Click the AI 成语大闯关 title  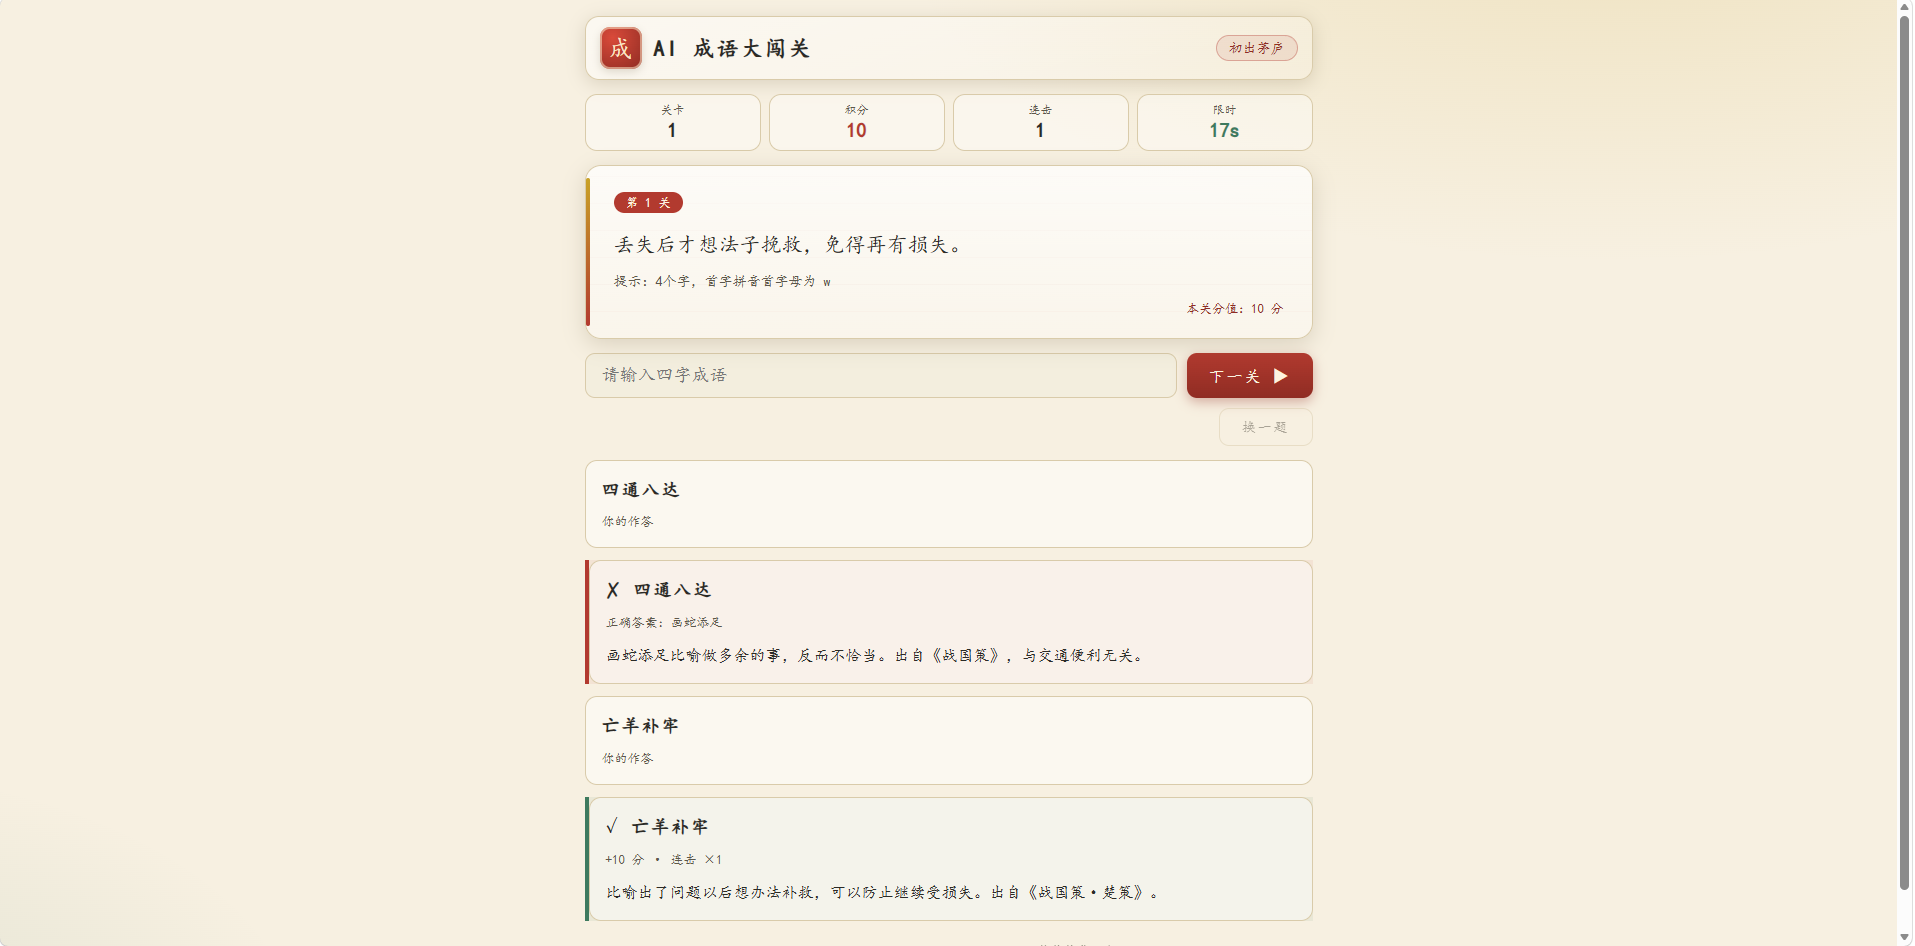pyautogui.click(x=731, y=48)
